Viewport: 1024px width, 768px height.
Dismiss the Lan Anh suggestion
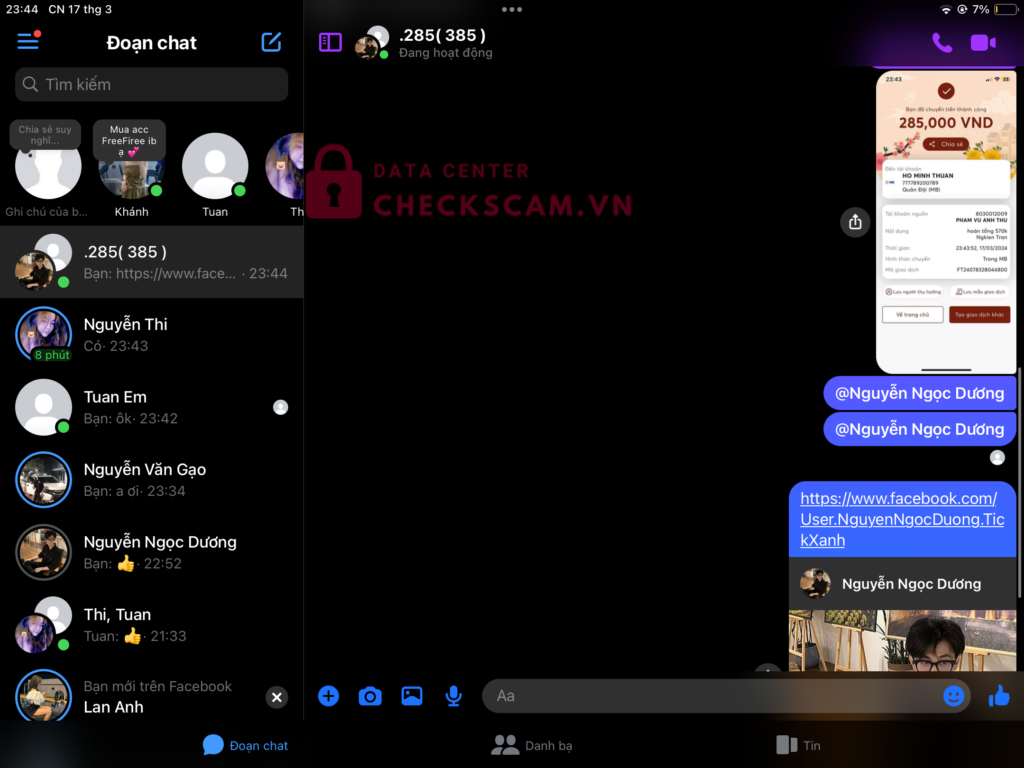click(277, 697)
